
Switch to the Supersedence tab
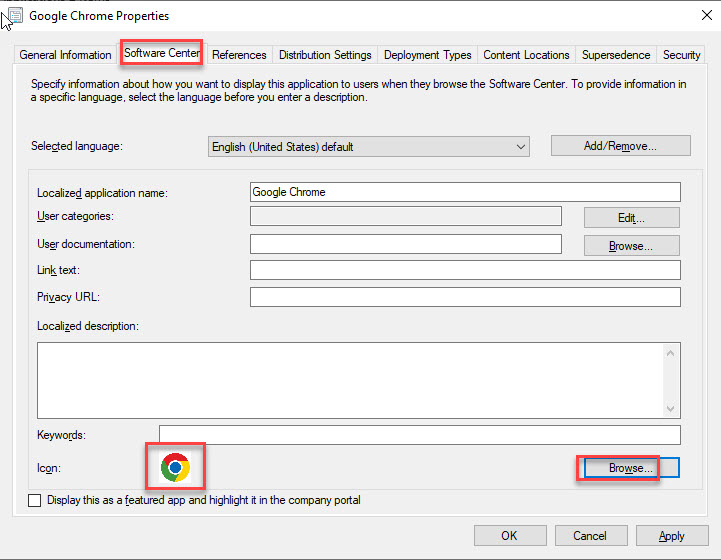[616, 55]
